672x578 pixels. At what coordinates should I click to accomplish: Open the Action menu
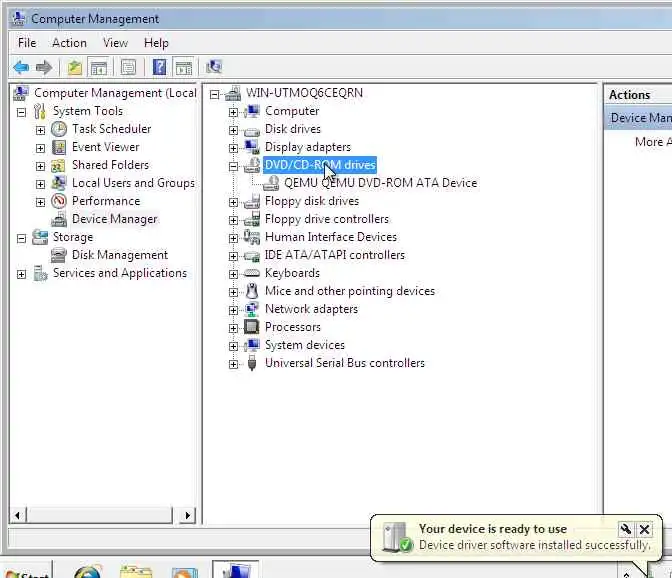[x=69, y=43]
